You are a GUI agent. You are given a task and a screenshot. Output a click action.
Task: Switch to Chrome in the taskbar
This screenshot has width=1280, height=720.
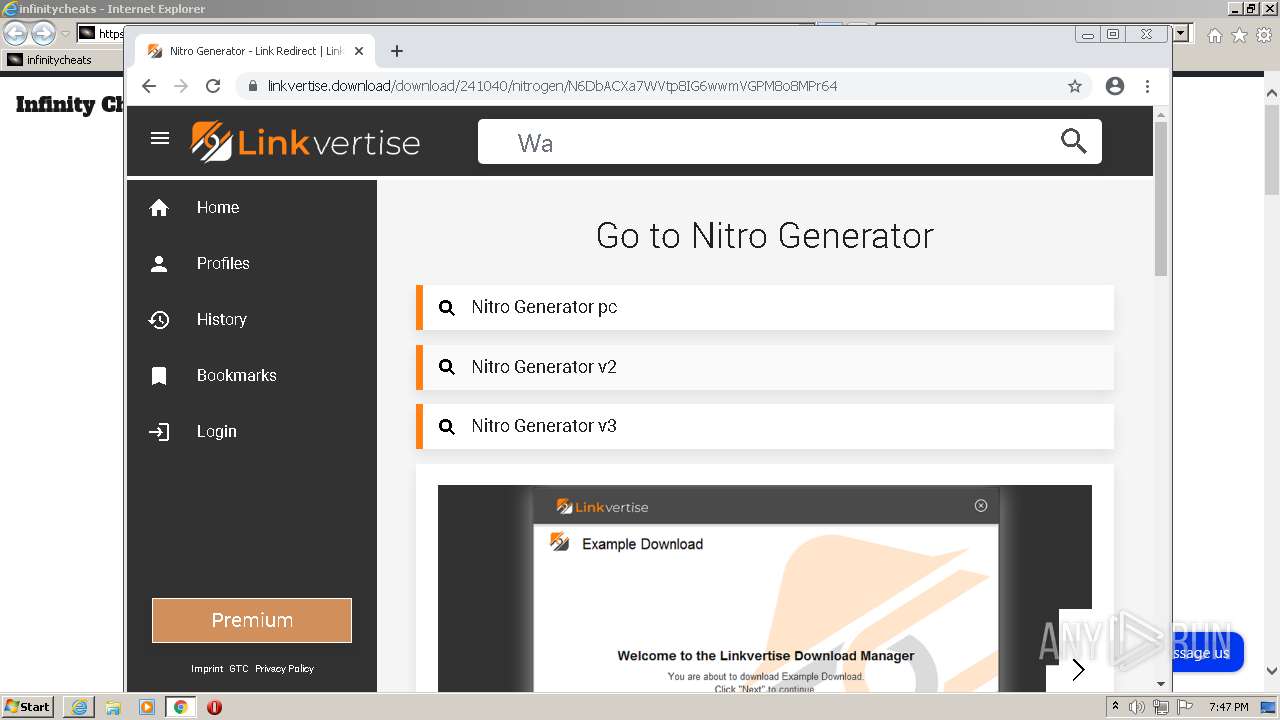(180, 707)
